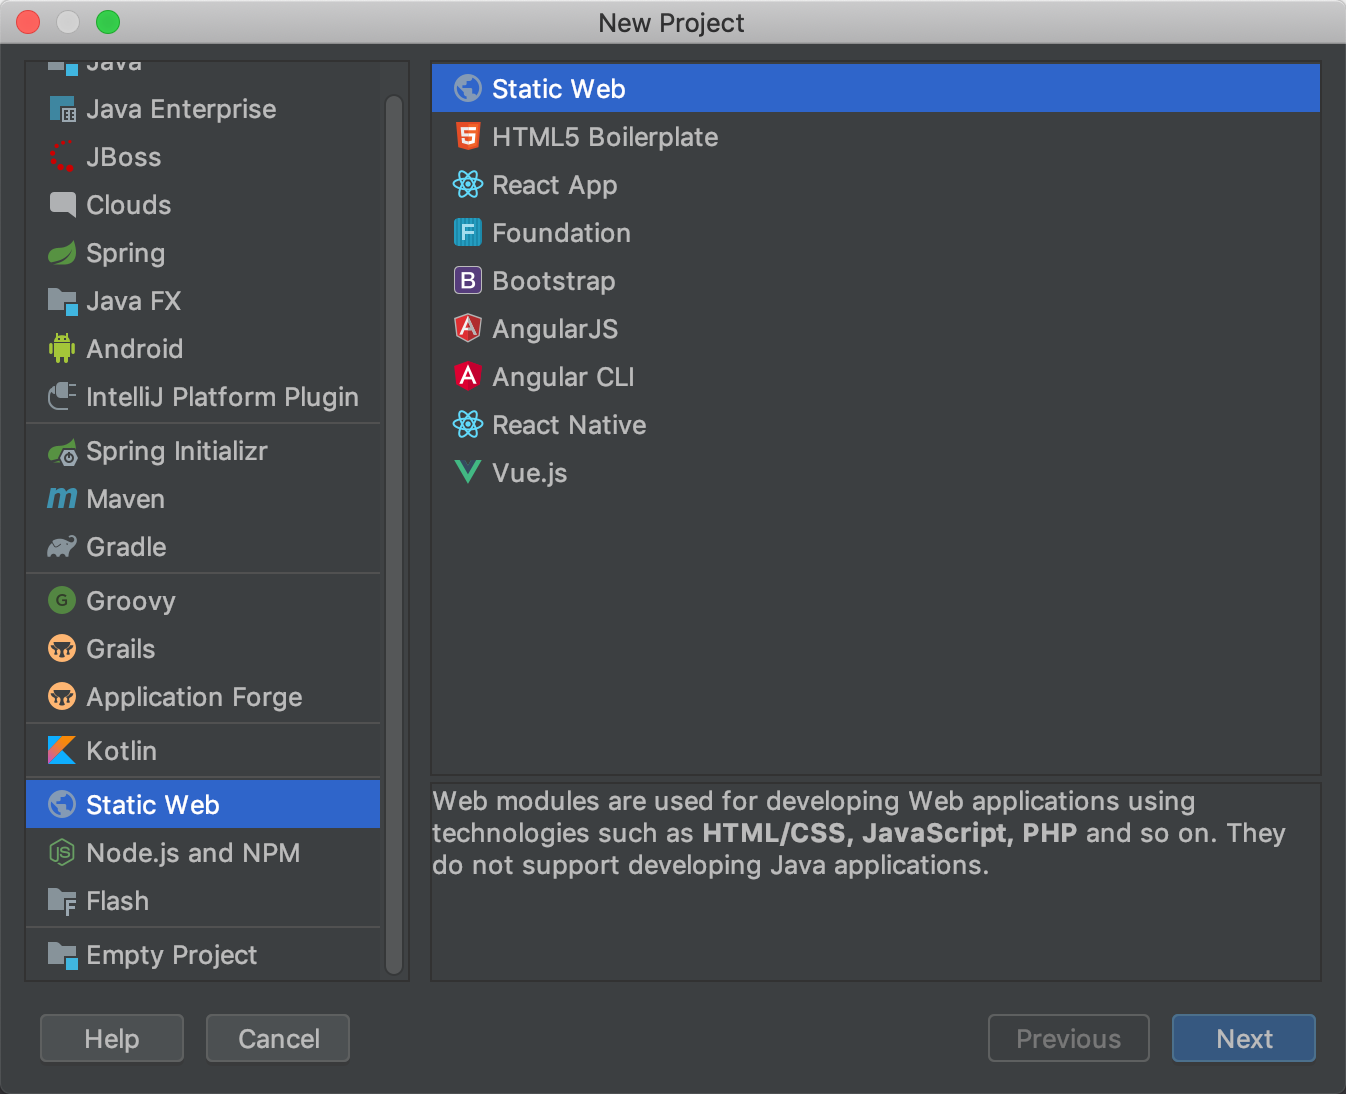Click the Groovy green G icon
The width and height of the screenshot is (1346, 1094).
tap(62, 601)
